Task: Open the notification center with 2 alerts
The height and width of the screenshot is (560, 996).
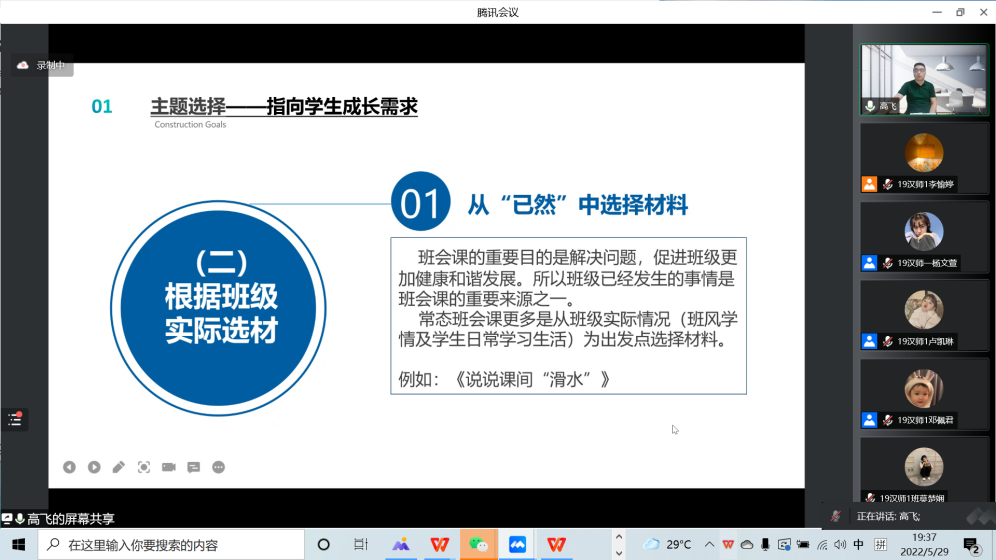Action: pos(971,545)
